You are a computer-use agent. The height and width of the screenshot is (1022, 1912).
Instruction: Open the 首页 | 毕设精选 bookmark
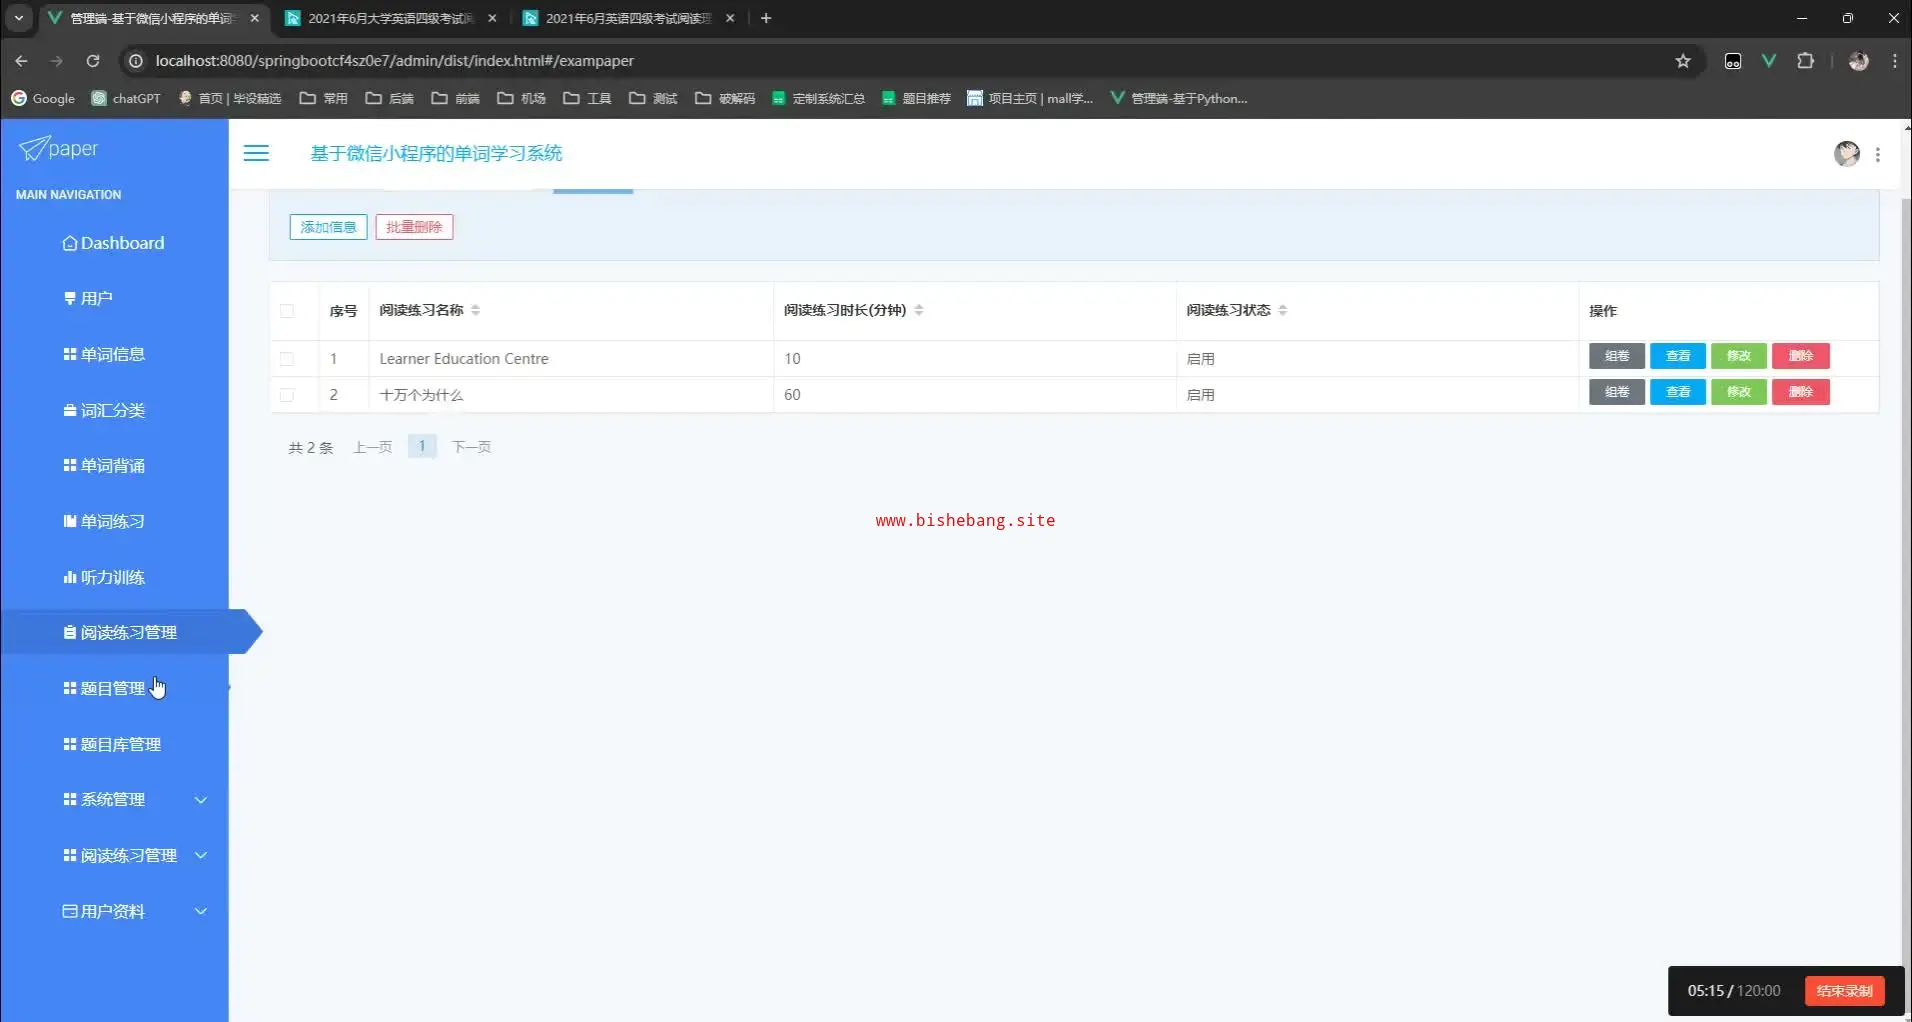(229, 98)
